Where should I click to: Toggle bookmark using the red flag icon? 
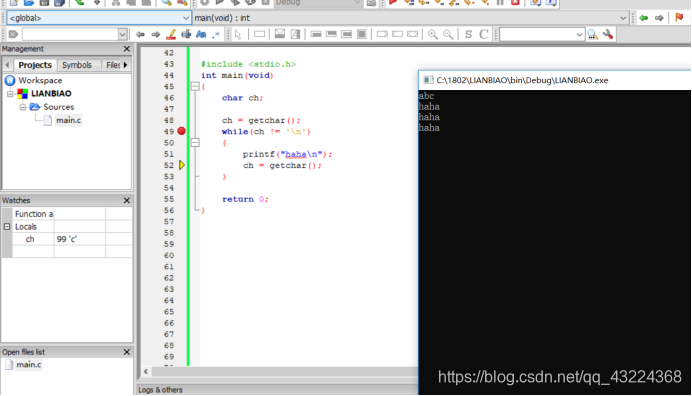(679, 18)
